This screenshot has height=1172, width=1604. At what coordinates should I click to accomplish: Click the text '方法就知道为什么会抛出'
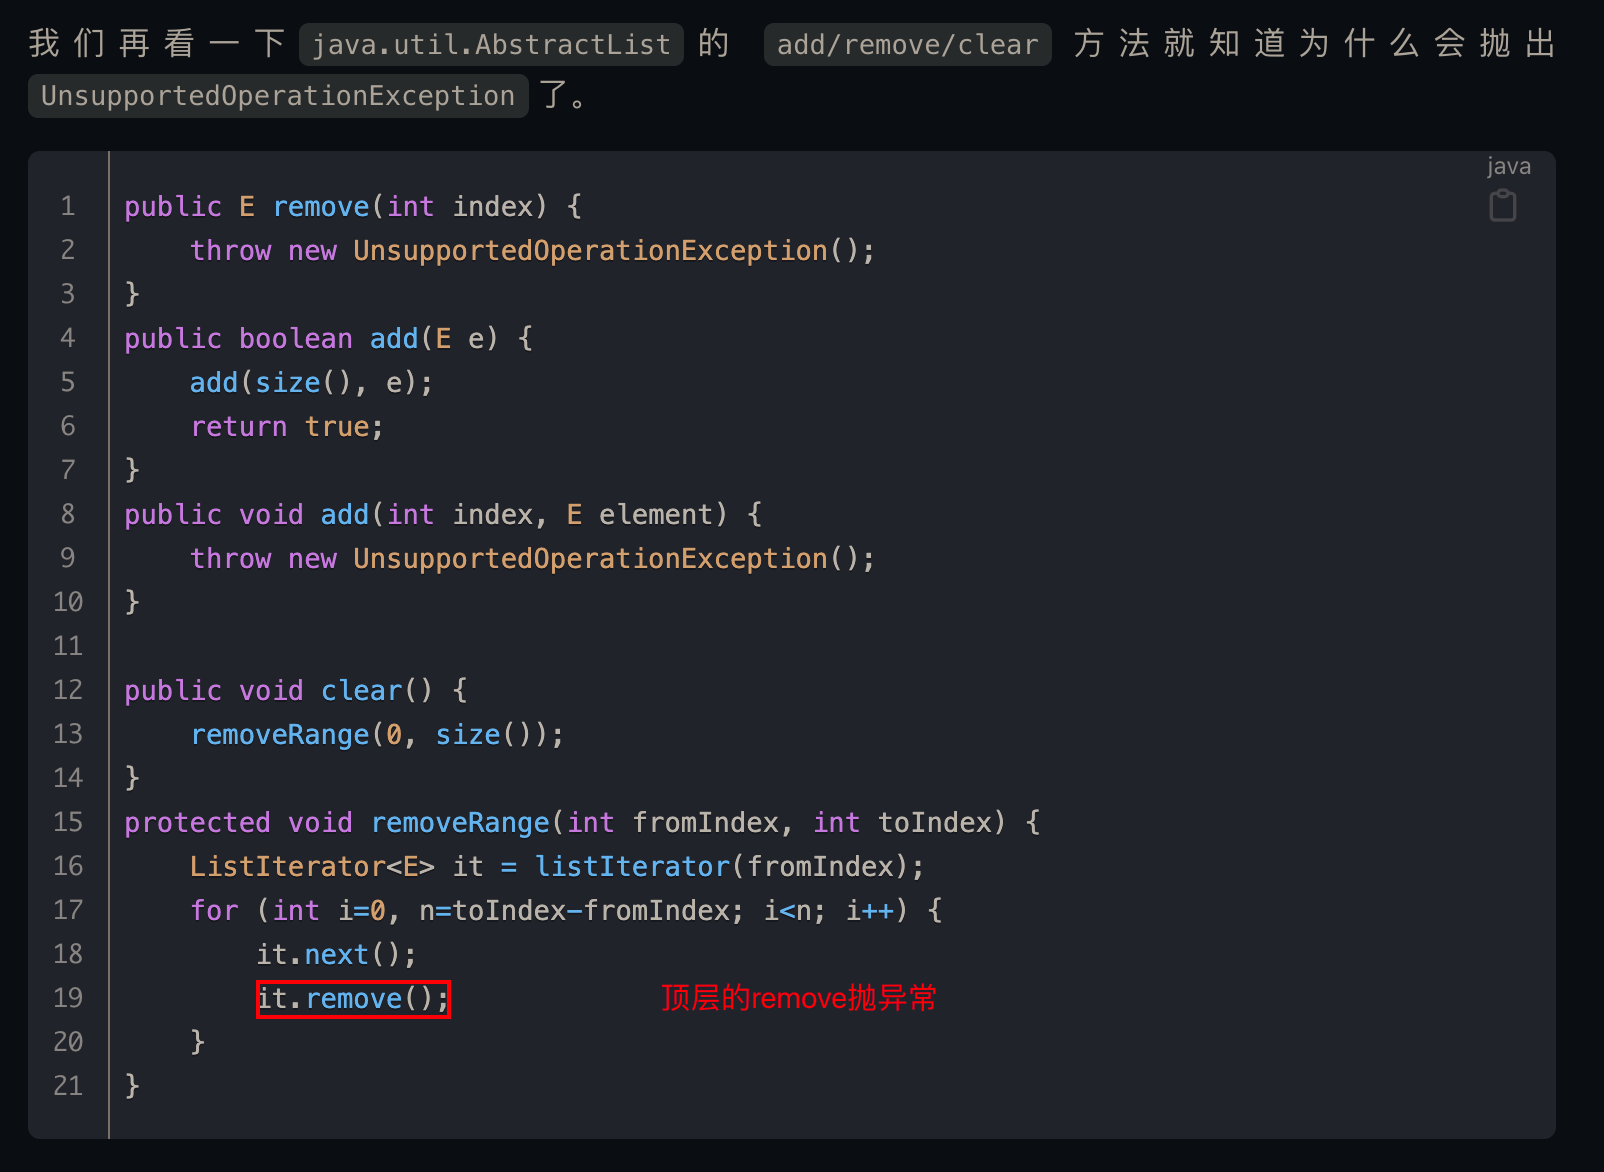[x=1315, y=44]
